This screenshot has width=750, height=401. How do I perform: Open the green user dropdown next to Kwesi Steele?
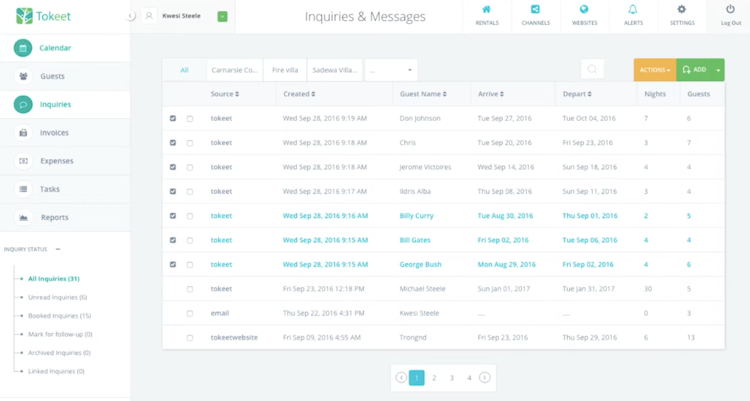coord(222,16)
